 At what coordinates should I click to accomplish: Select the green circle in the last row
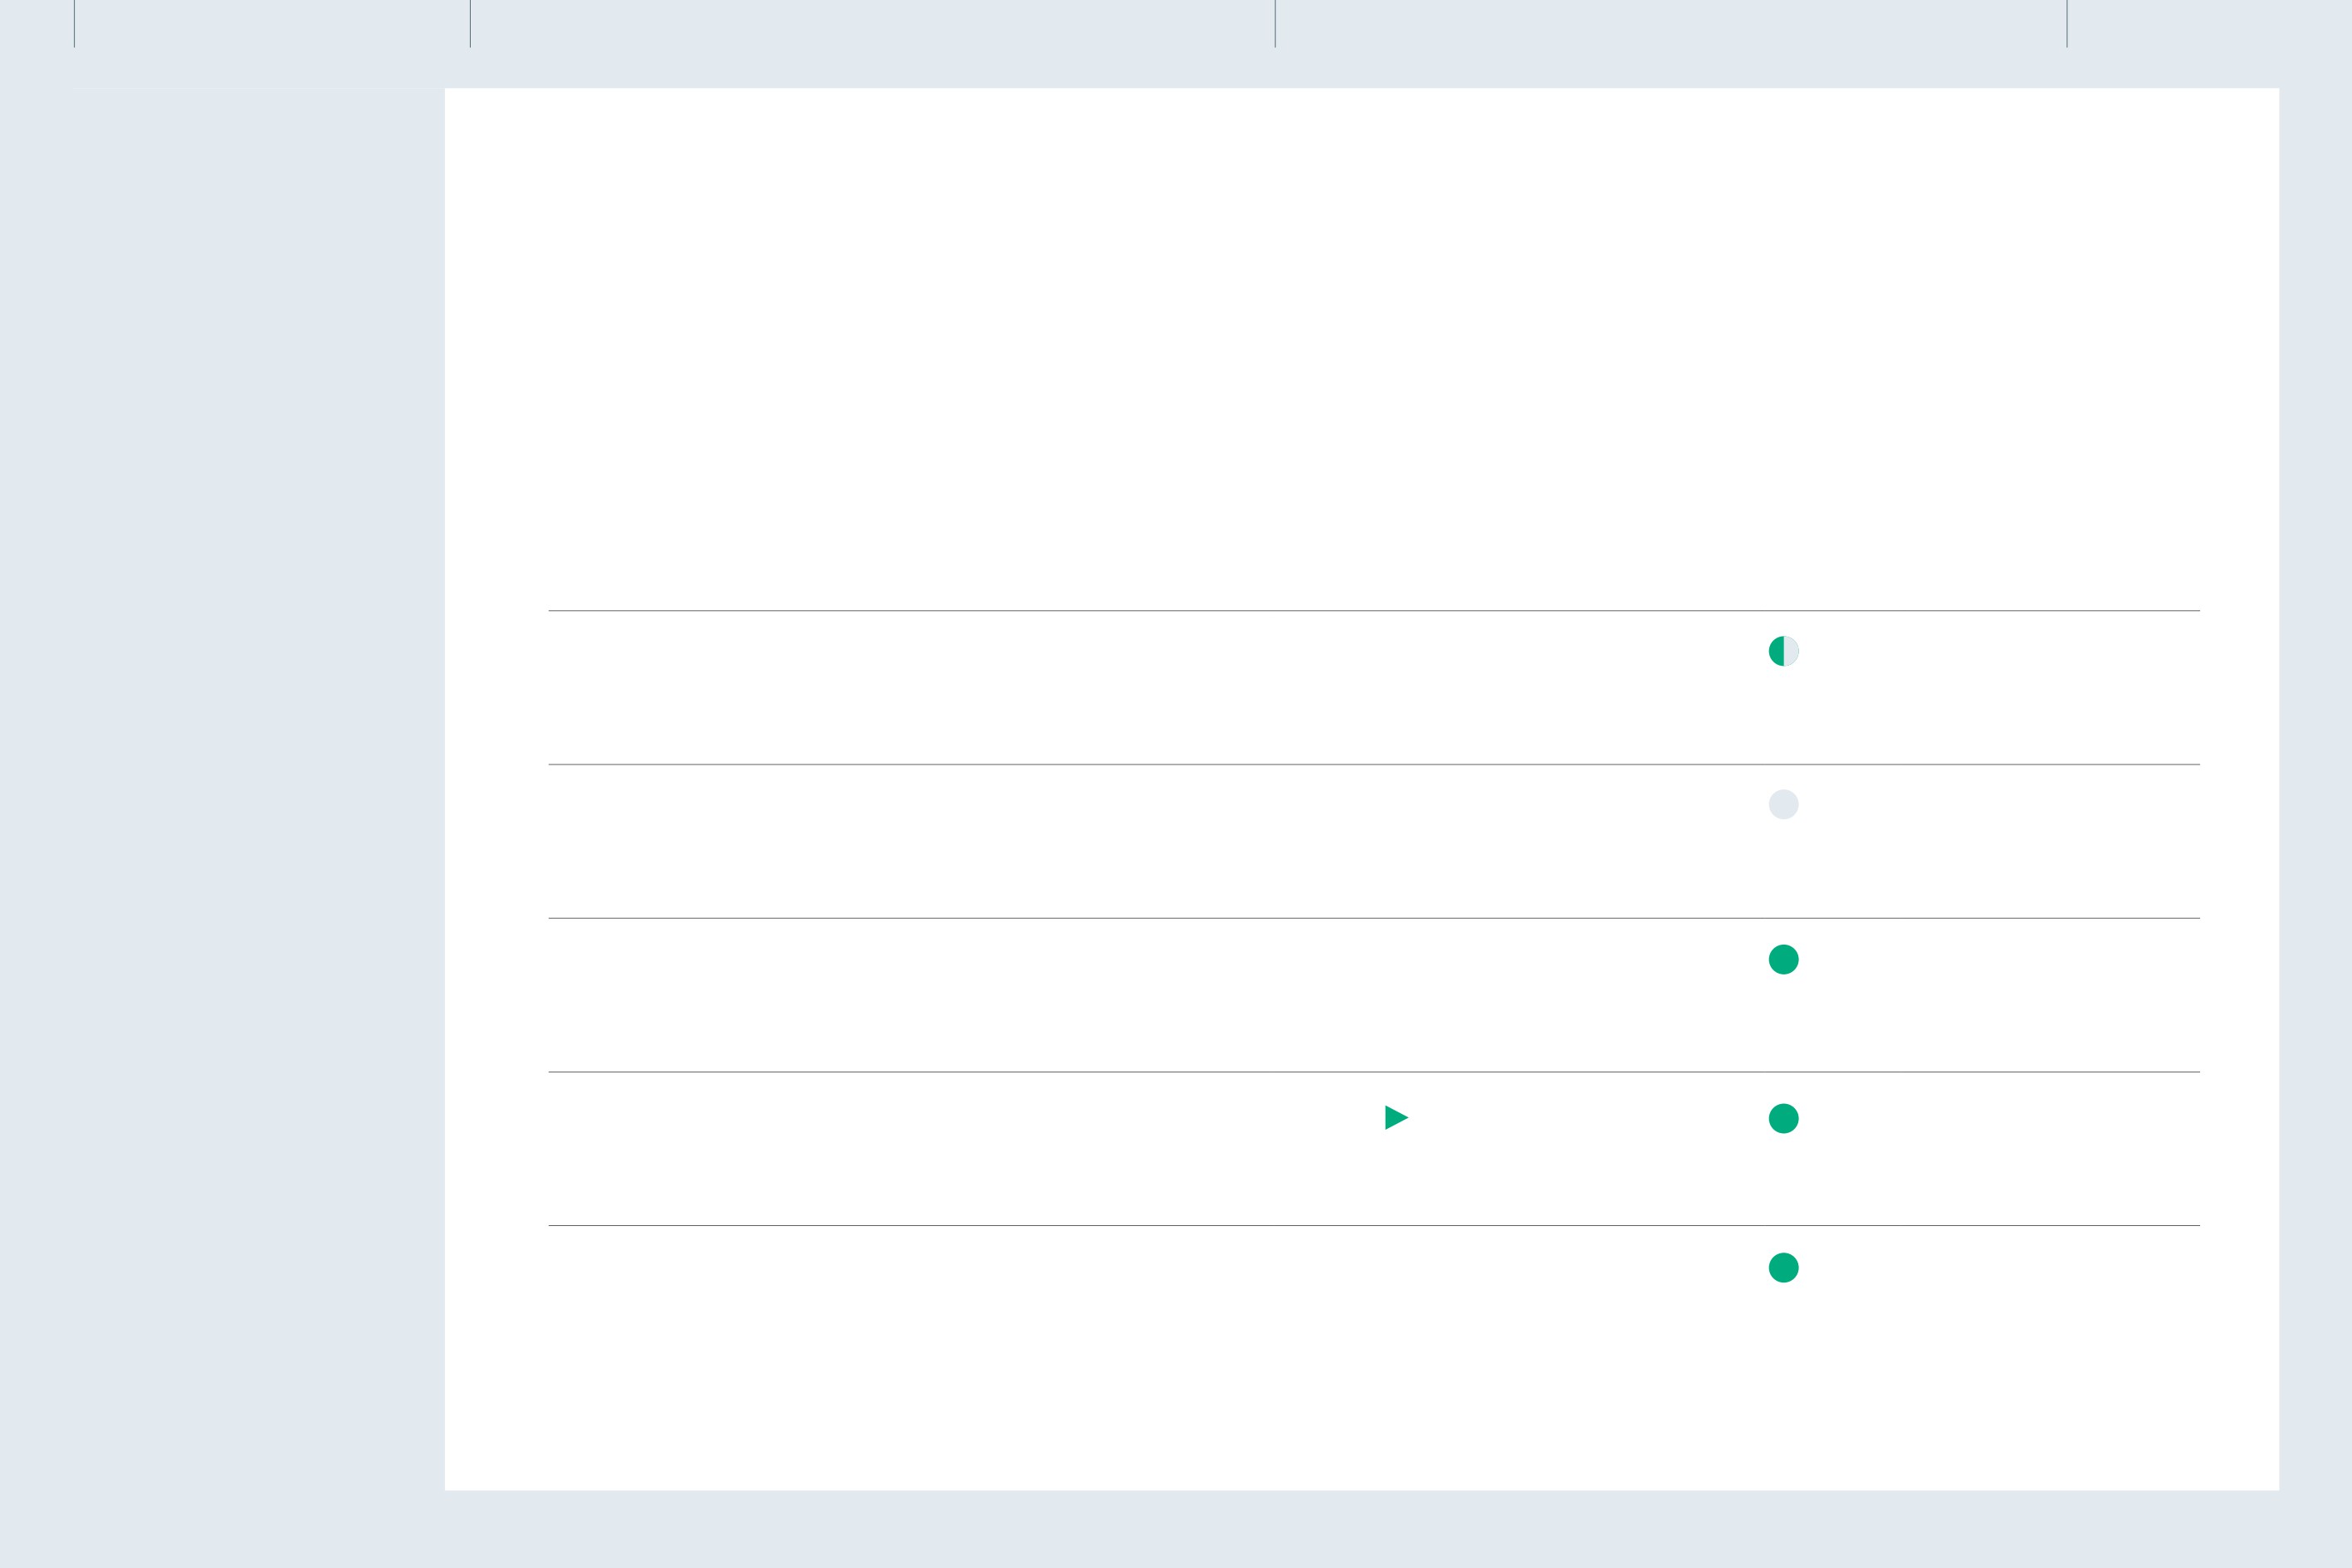pyautogui.click(x=1783, y=1267)
